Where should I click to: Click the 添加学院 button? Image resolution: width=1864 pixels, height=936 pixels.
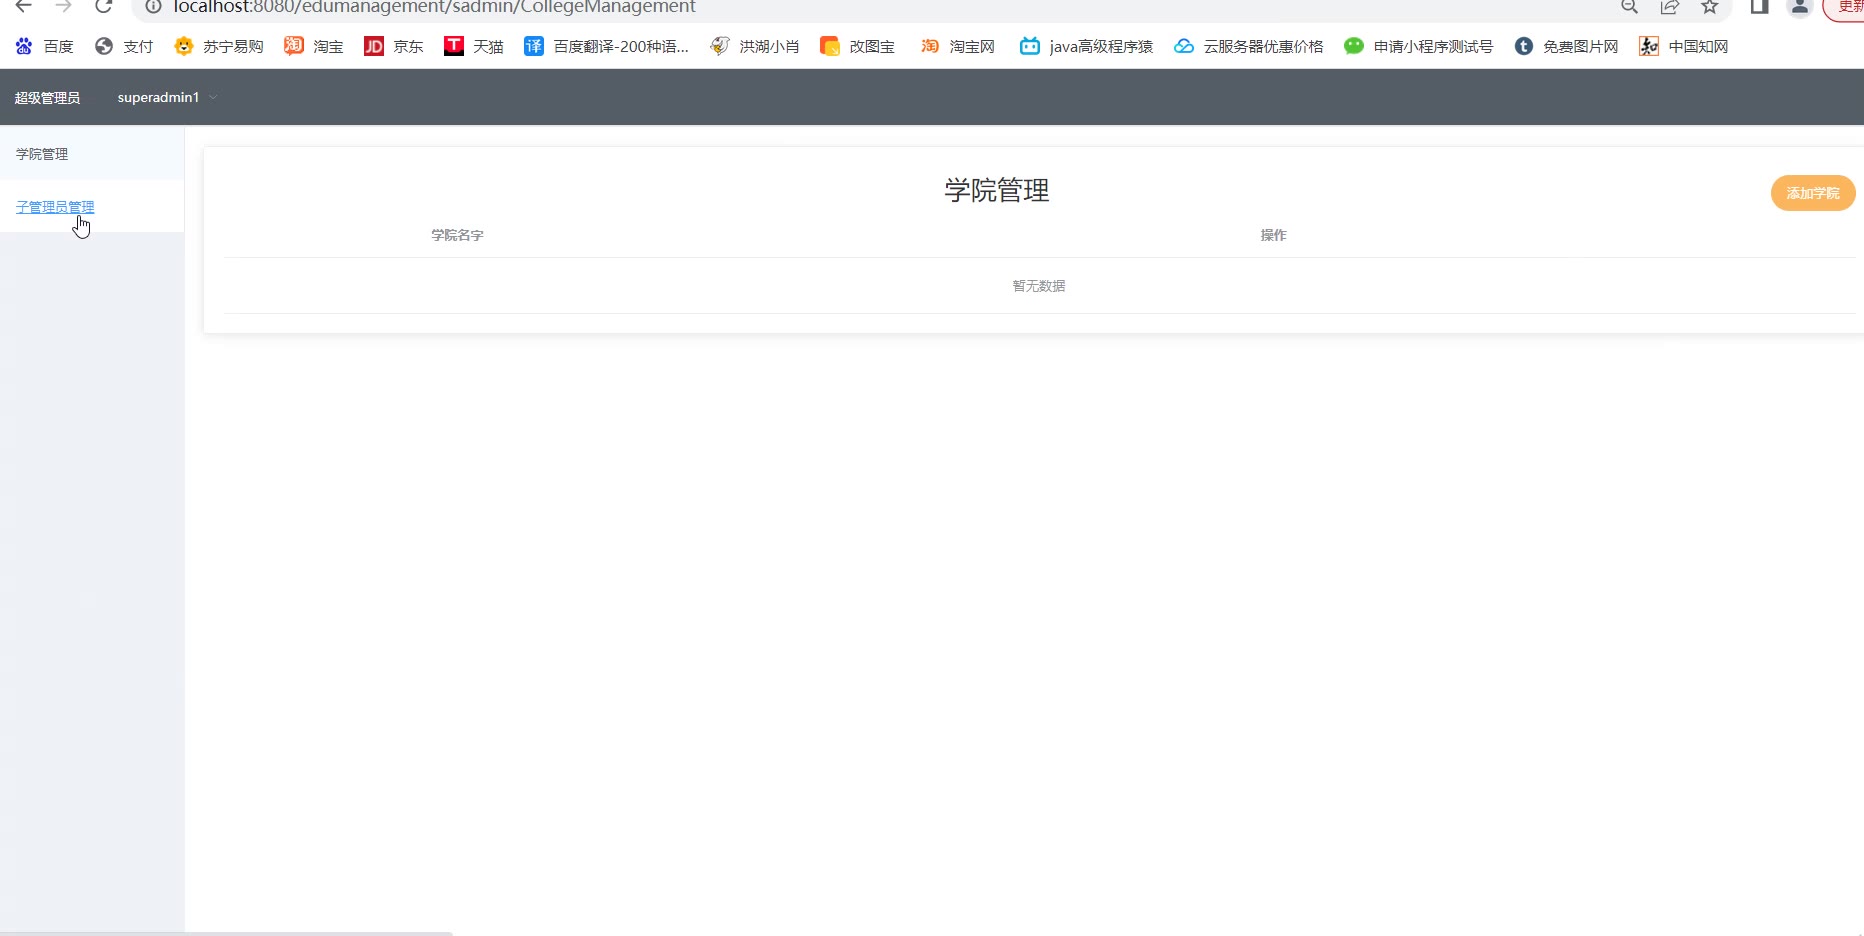click(x=1813, y=193)
